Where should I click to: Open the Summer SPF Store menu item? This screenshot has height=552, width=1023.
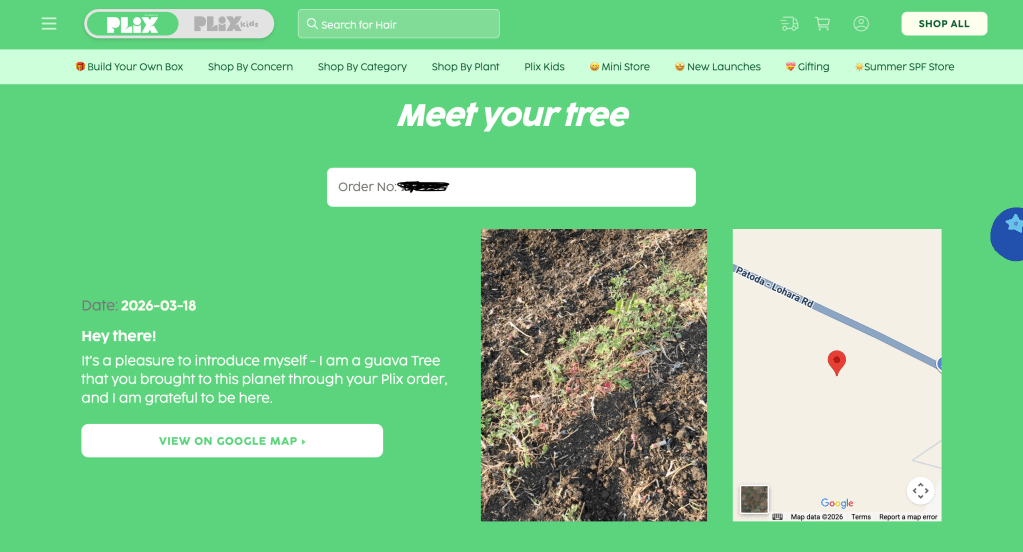coord(904,67)
